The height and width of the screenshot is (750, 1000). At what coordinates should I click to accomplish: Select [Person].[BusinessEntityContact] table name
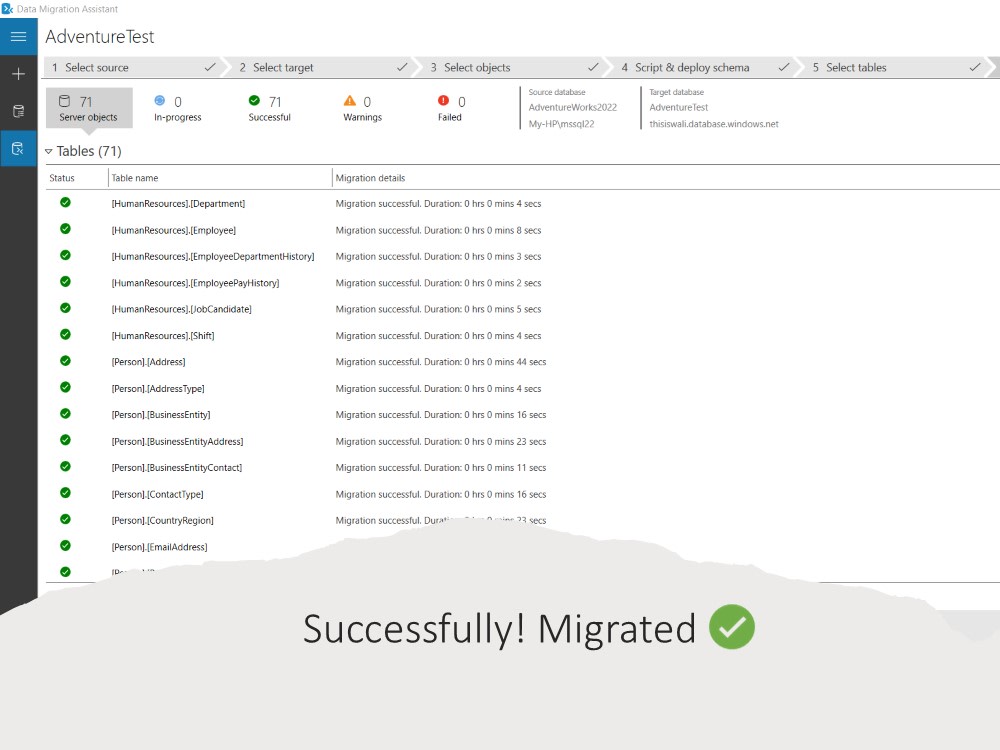click(177, 468)
